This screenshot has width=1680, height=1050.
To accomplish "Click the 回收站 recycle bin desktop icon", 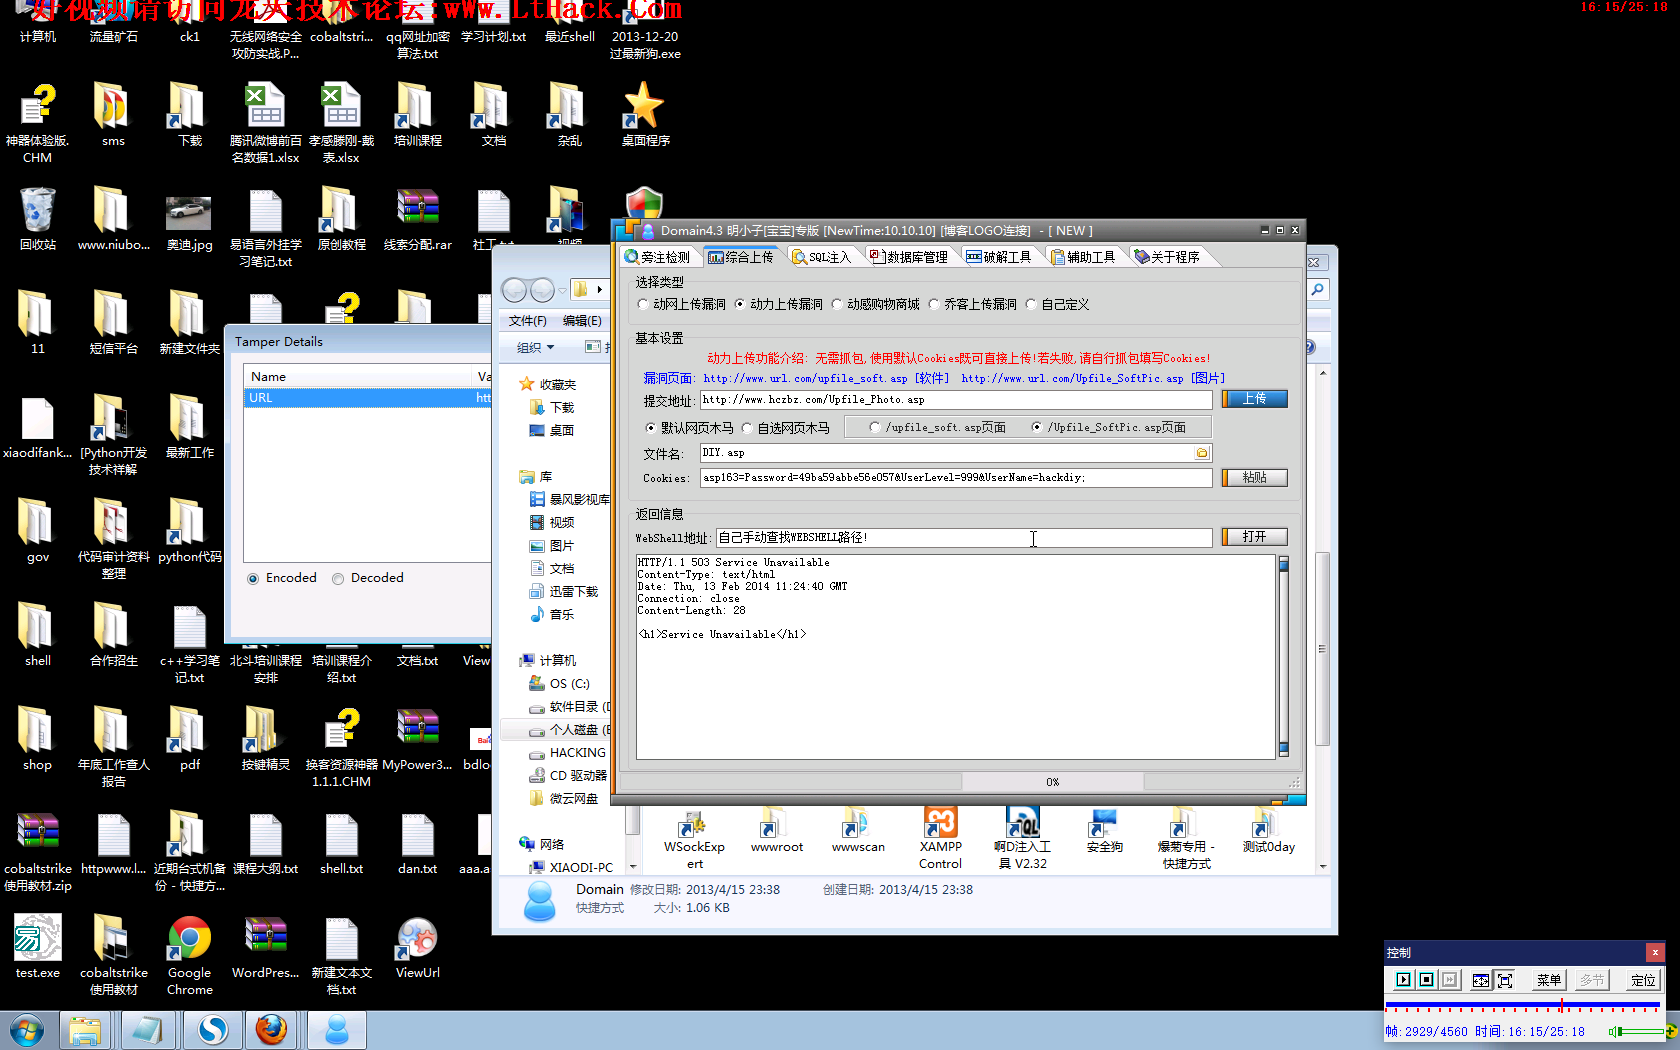I will coord(38,218).
